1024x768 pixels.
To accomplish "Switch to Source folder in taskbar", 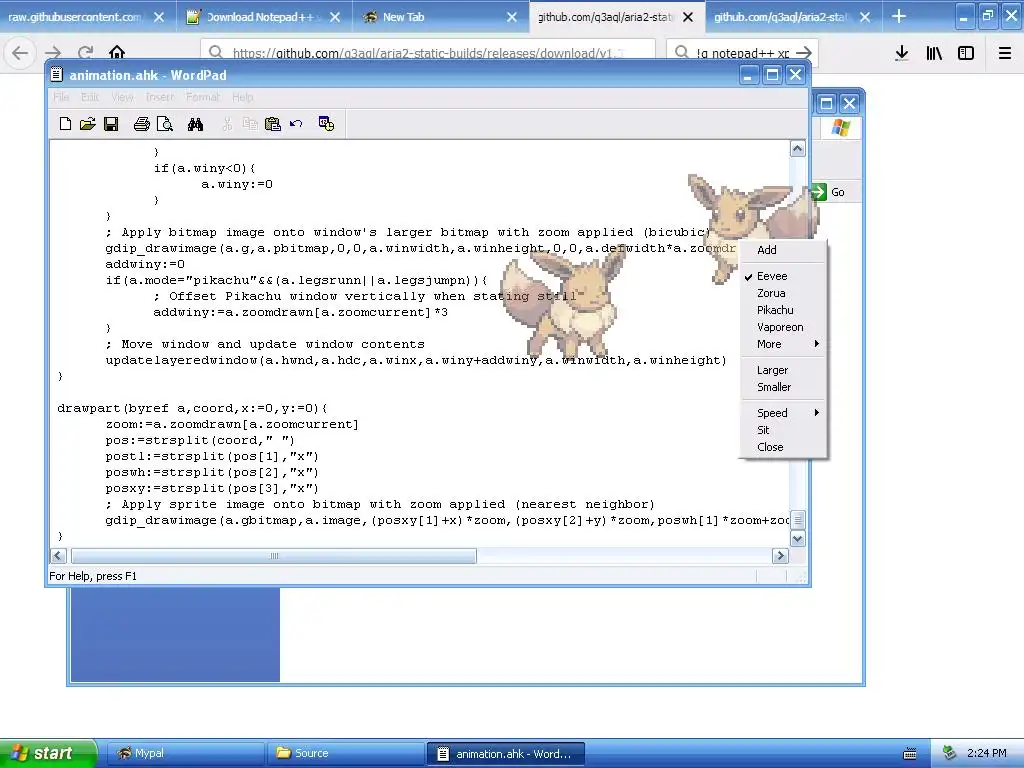I will pos(345,754).
